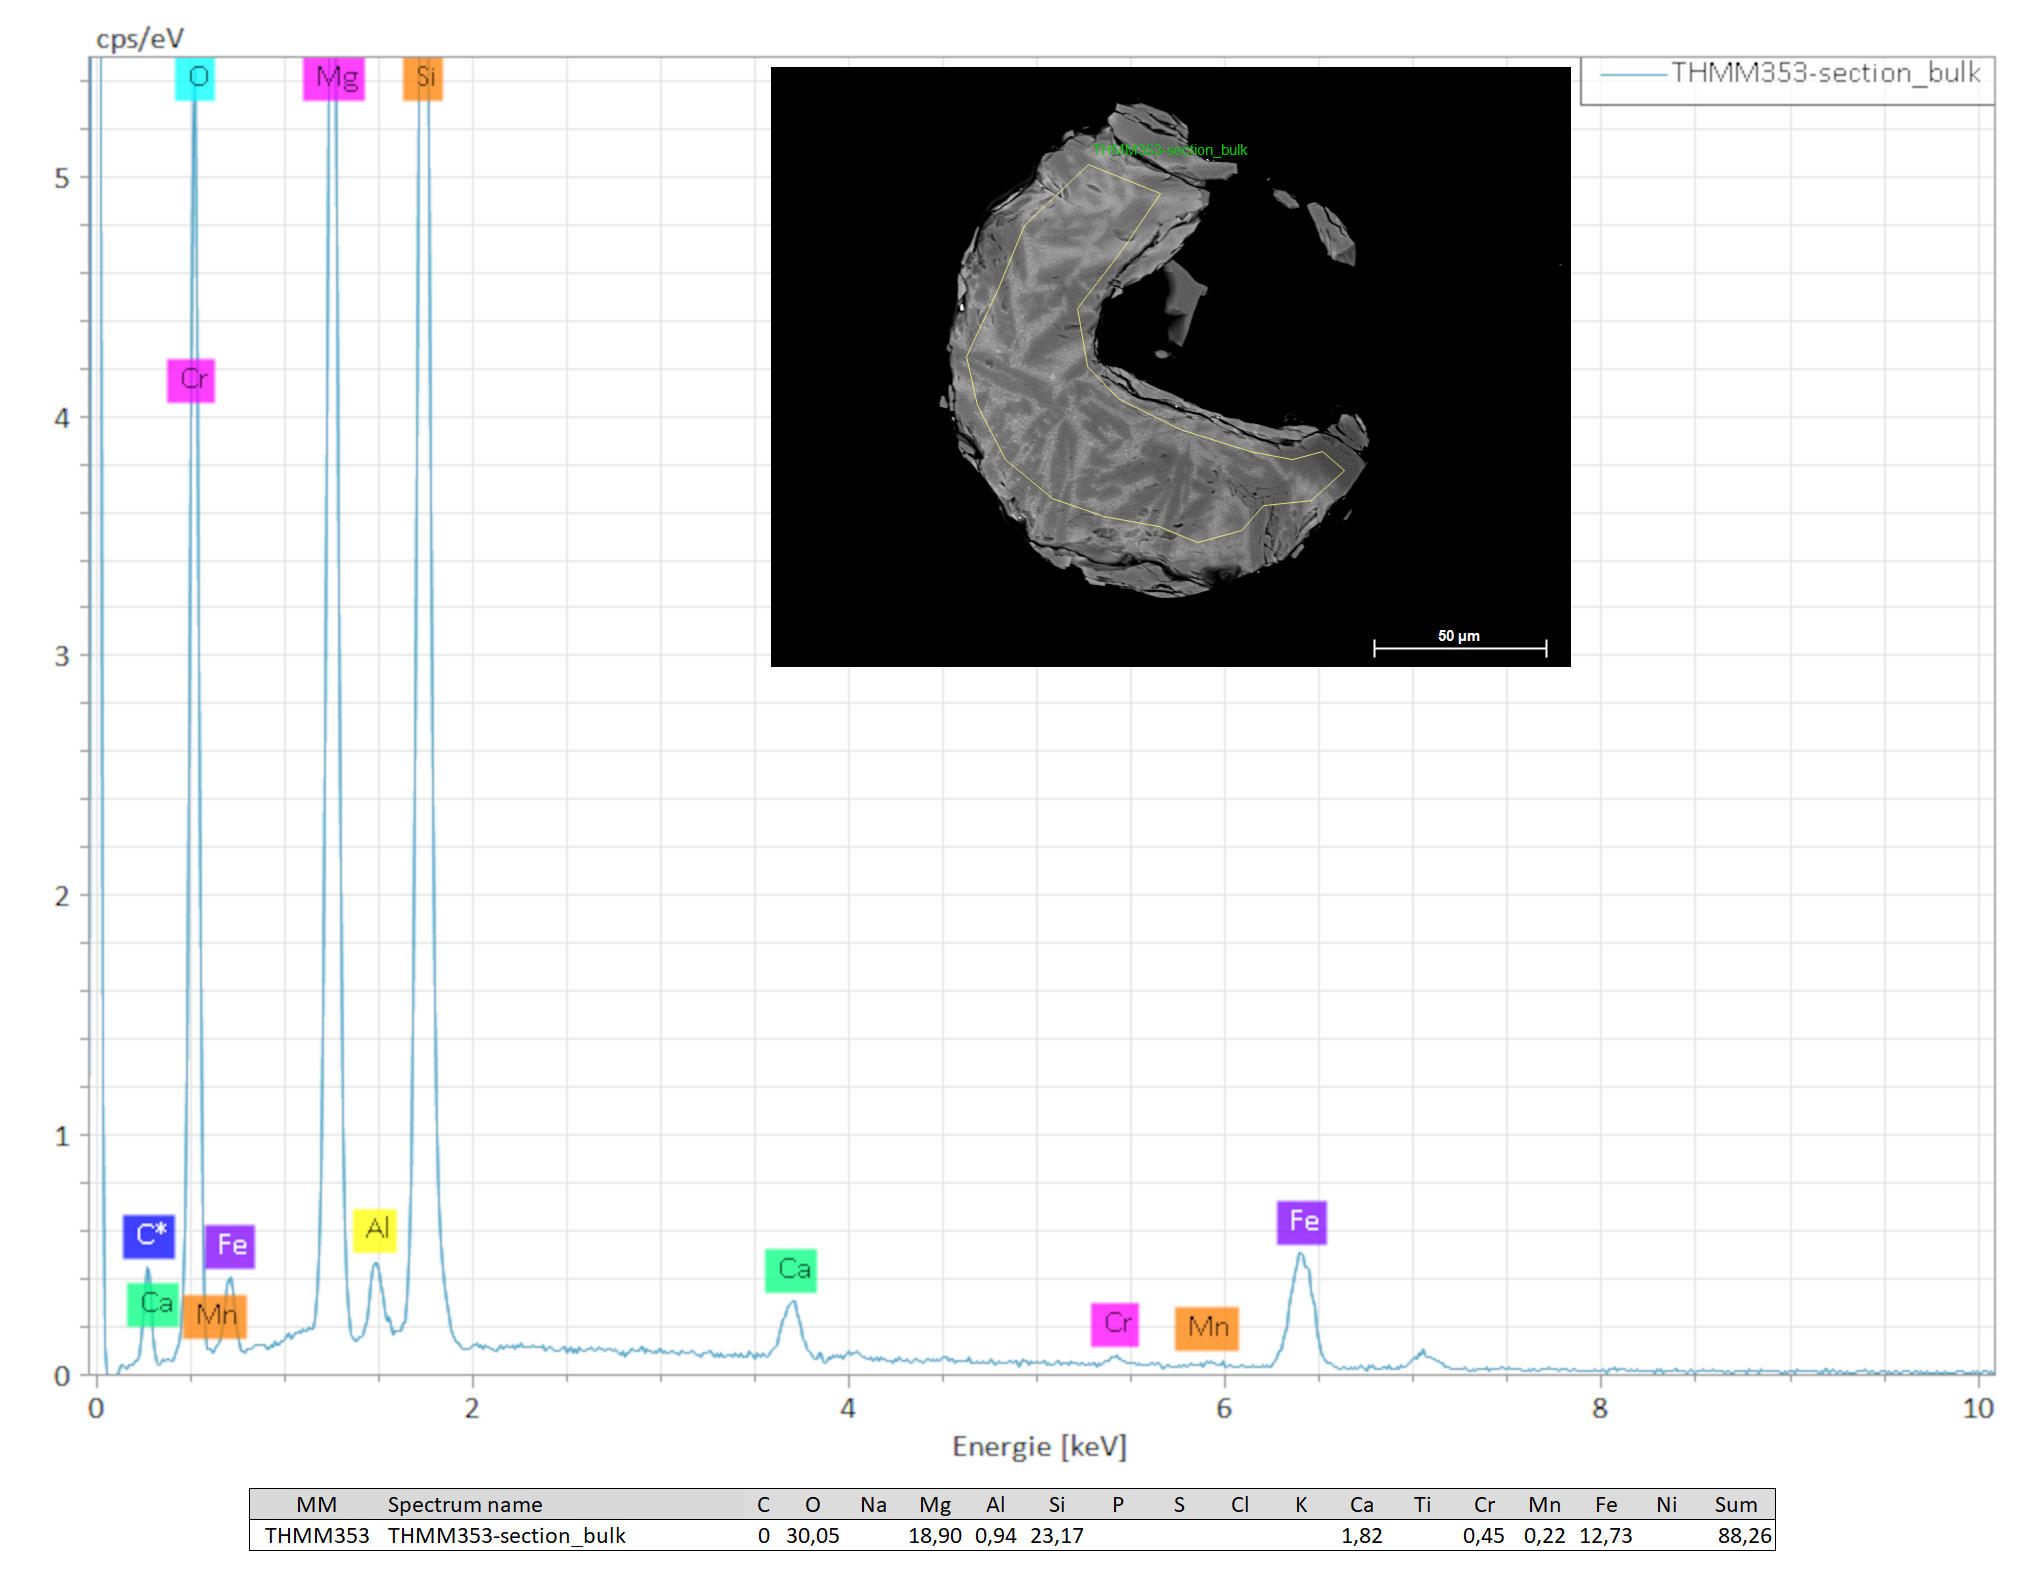This screenshot has width=2026, height=1572.
Task: Click the low-energy Mn label near the origin
Action: tap(215, 1315)
